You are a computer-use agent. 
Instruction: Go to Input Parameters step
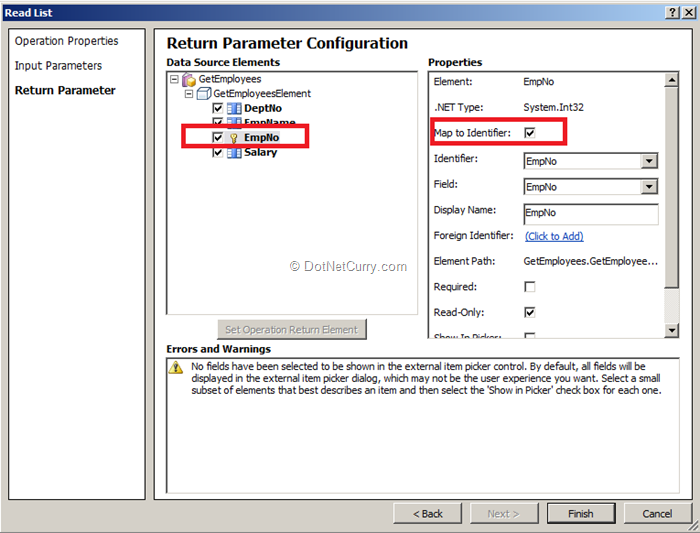point(58,66)
